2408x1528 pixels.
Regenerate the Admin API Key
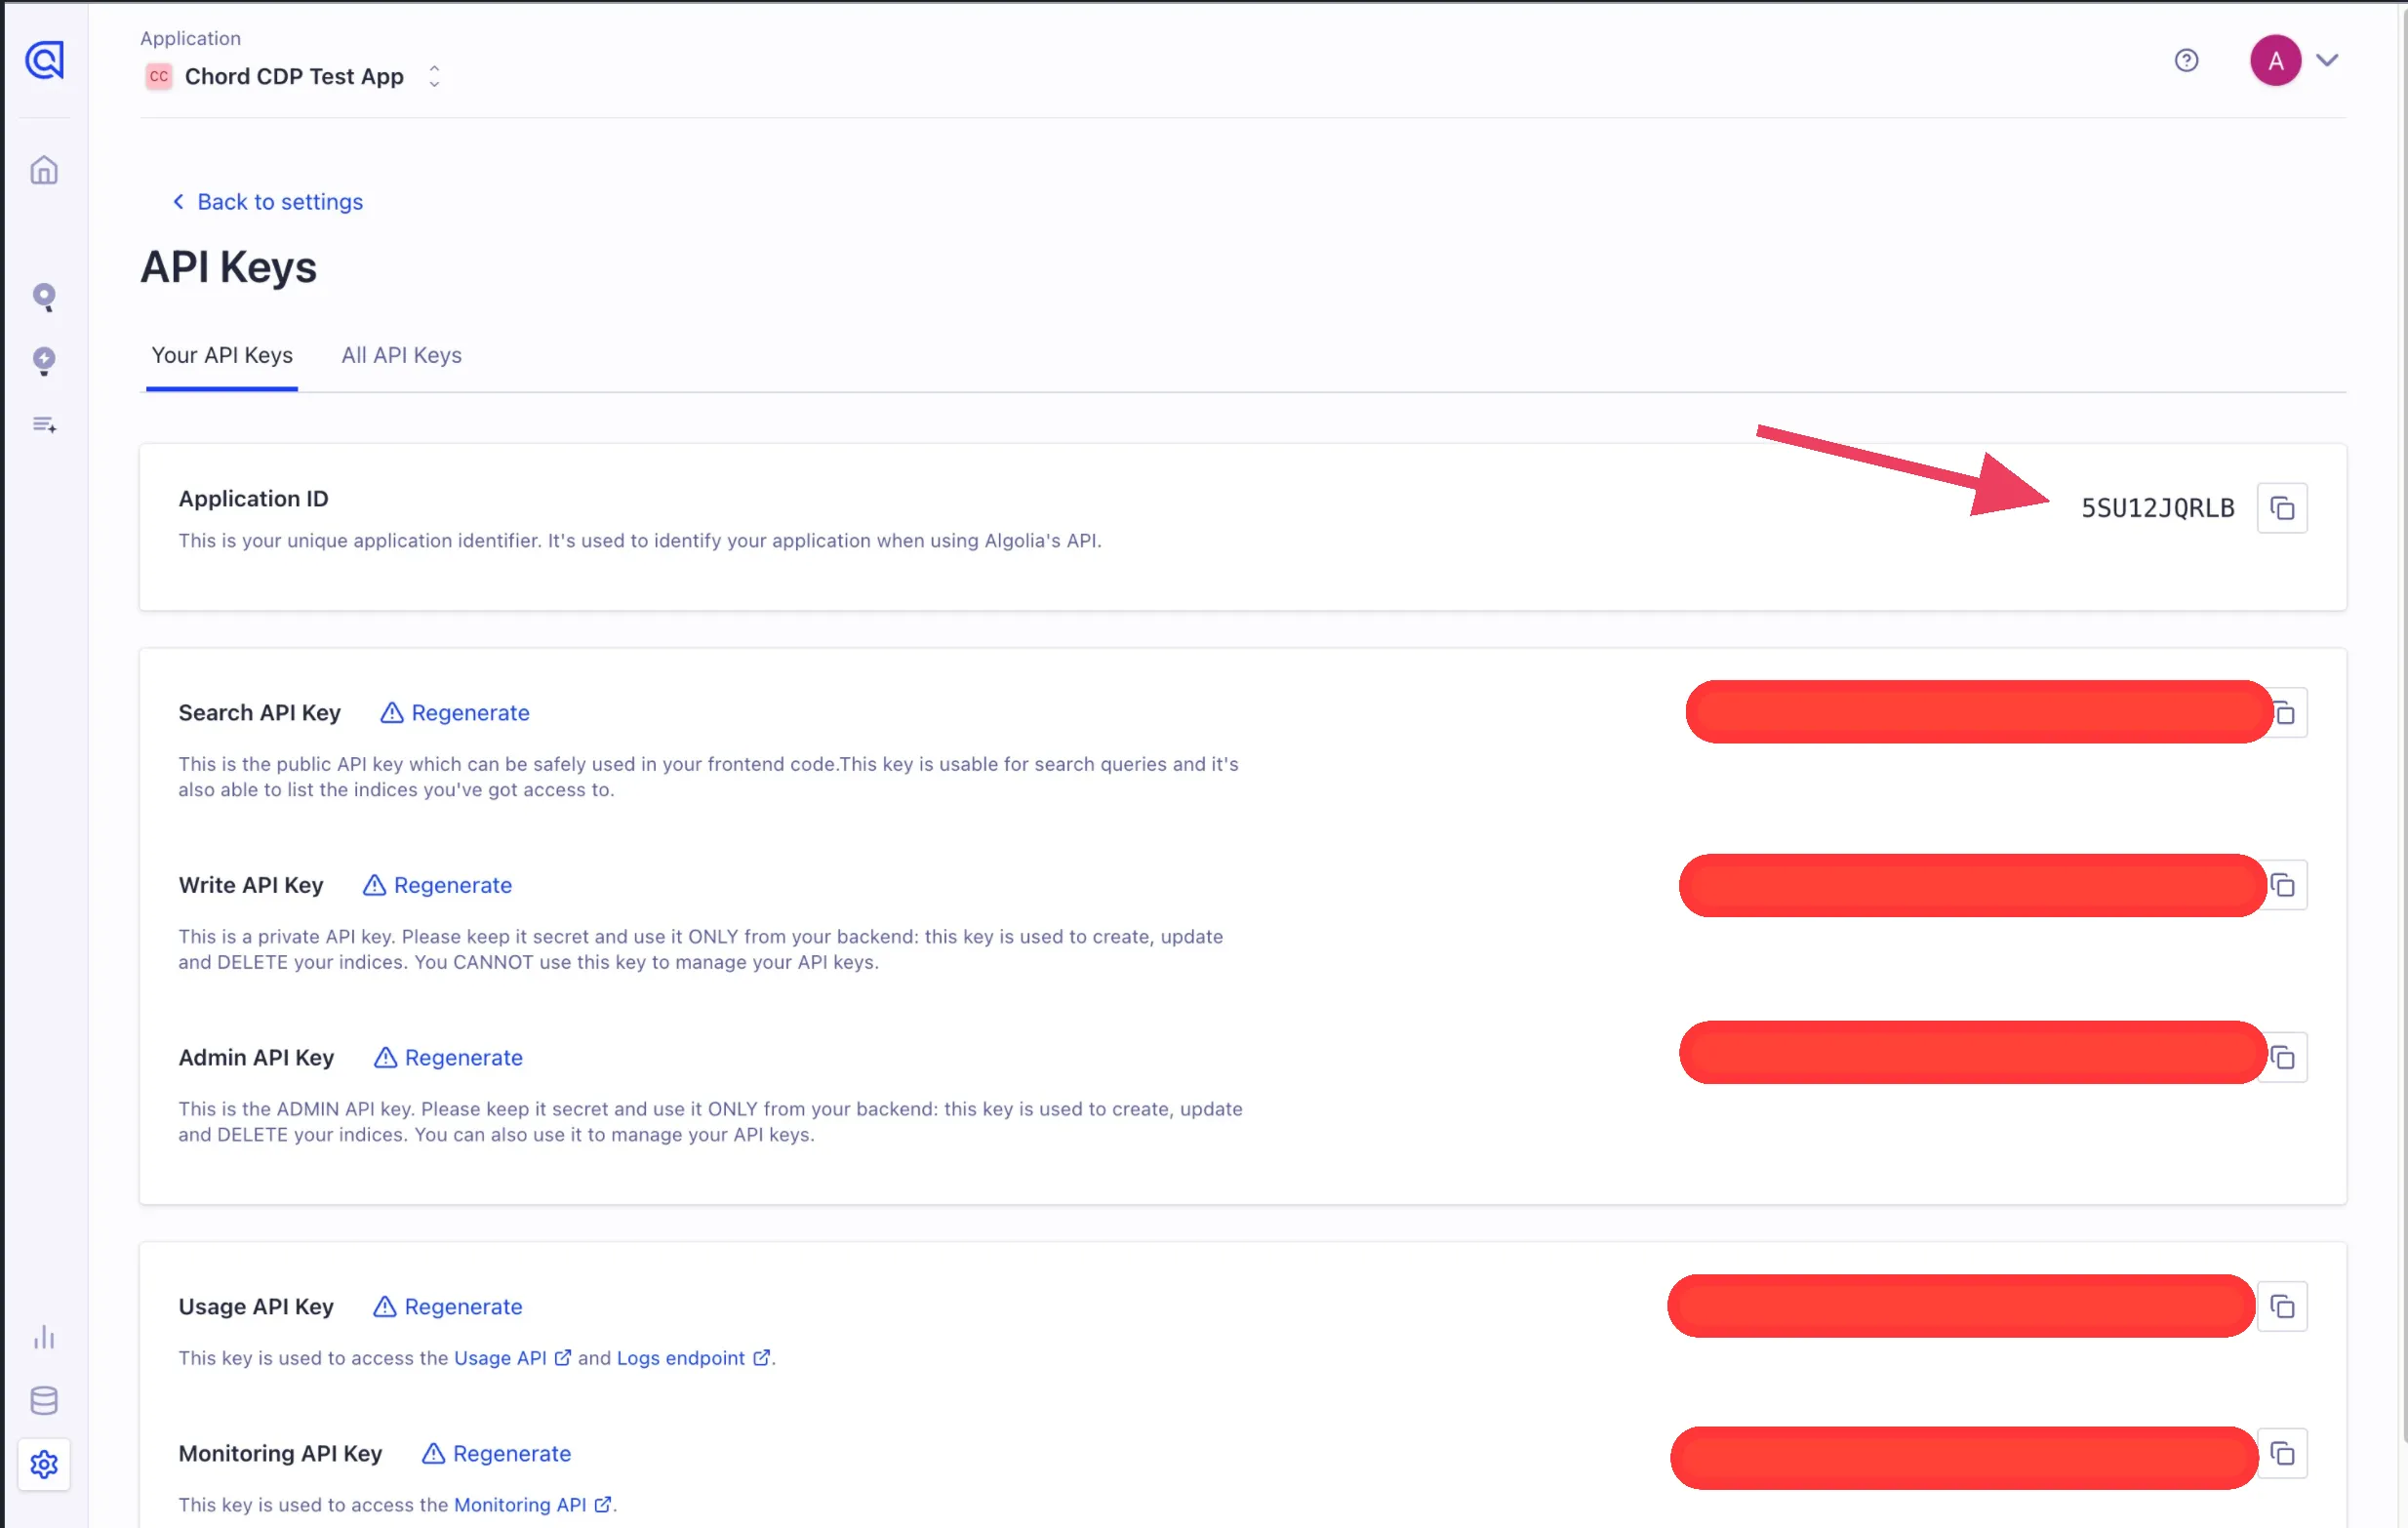click(x=448, y=1057)
